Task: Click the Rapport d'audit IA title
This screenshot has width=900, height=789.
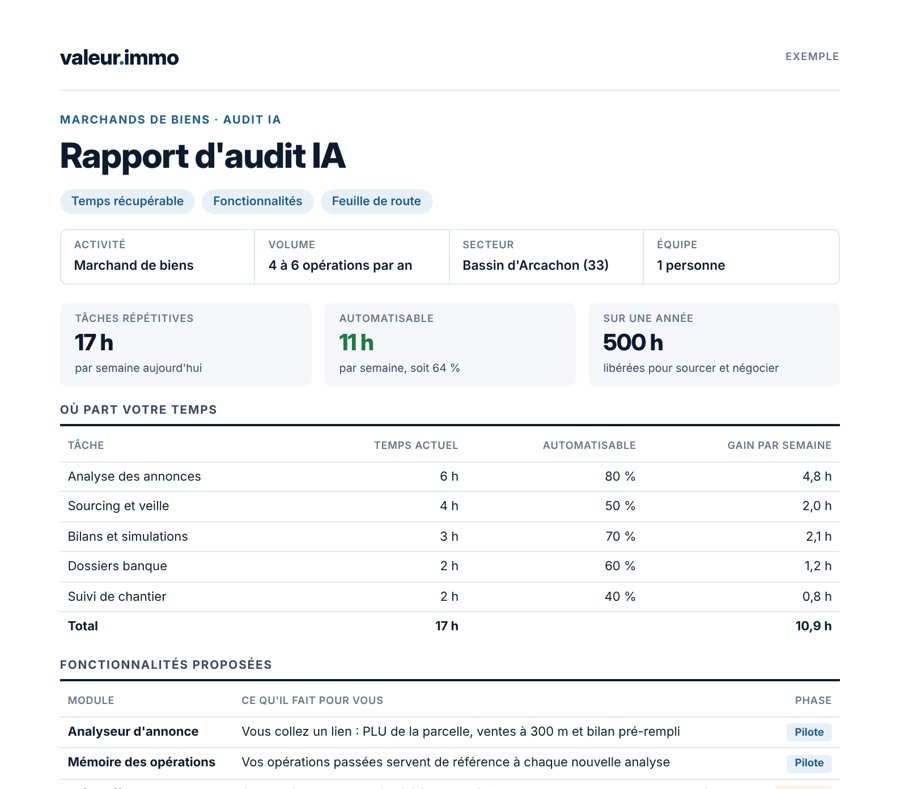Action: [203, 156]
